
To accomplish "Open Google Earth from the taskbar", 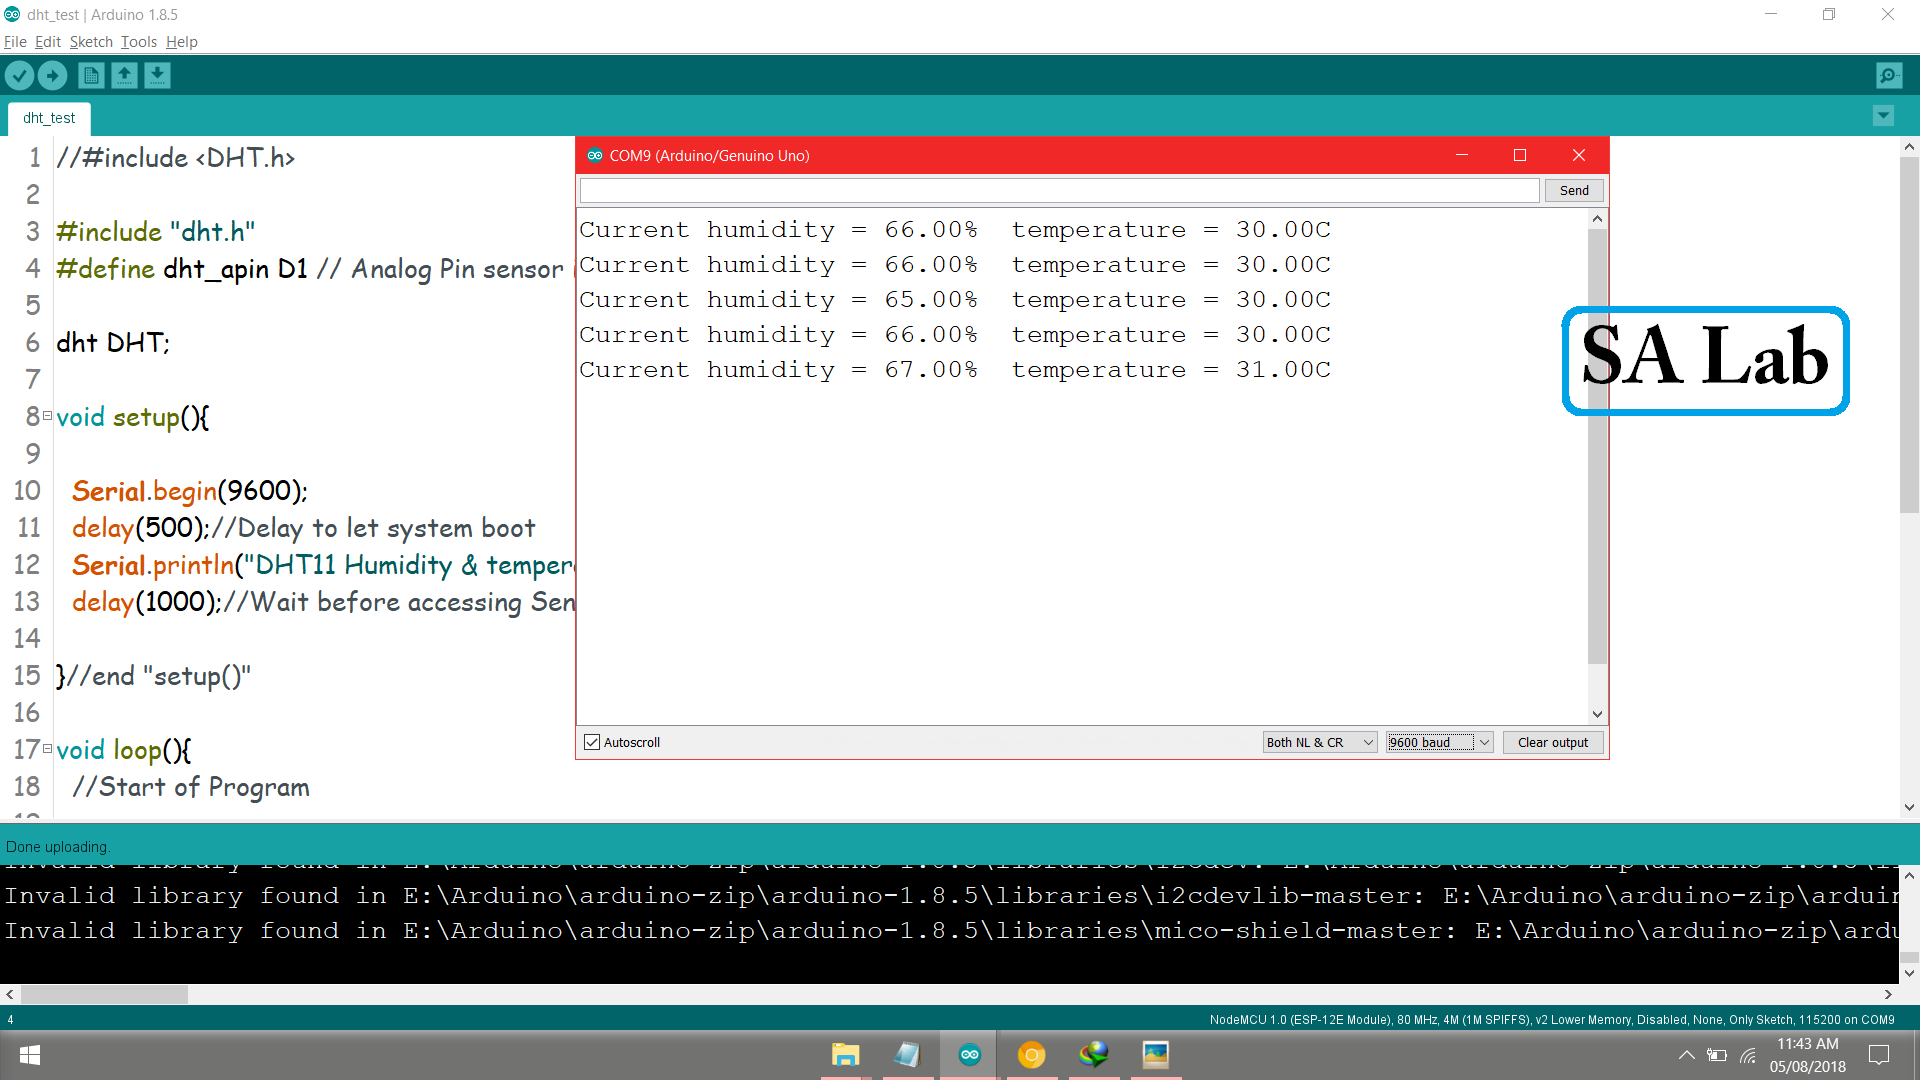I will 1094,1055.
